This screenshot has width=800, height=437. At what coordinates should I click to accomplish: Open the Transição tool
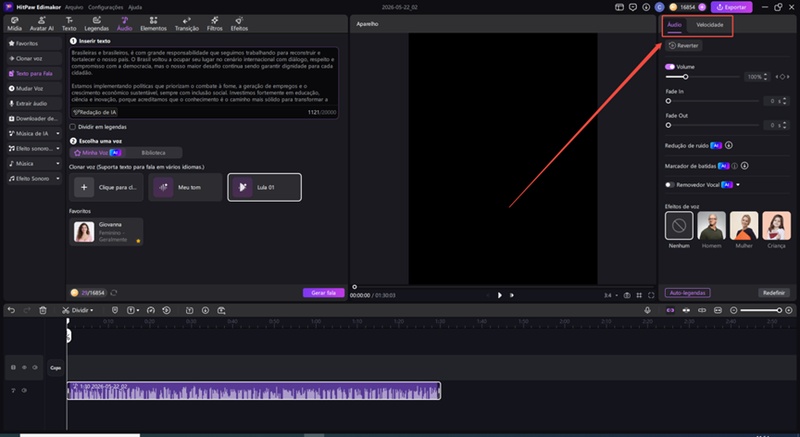pyautogui.click(x=187, y=24)
